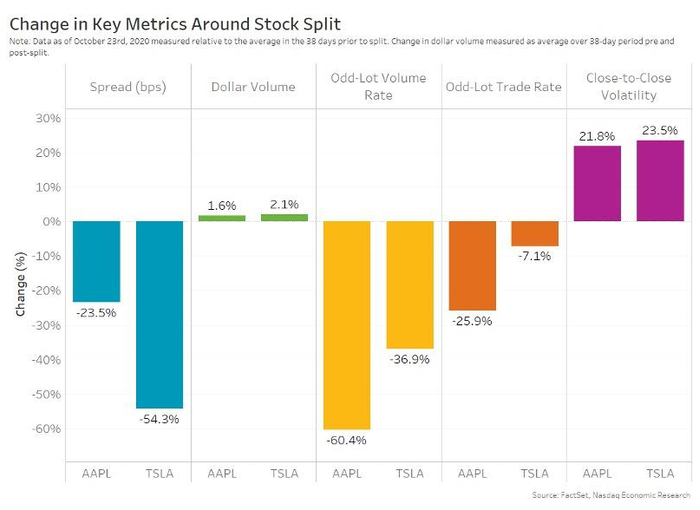700x510 pixels.
Task: Click the Change (%) y-axis label
Action: tap(19, 285)
